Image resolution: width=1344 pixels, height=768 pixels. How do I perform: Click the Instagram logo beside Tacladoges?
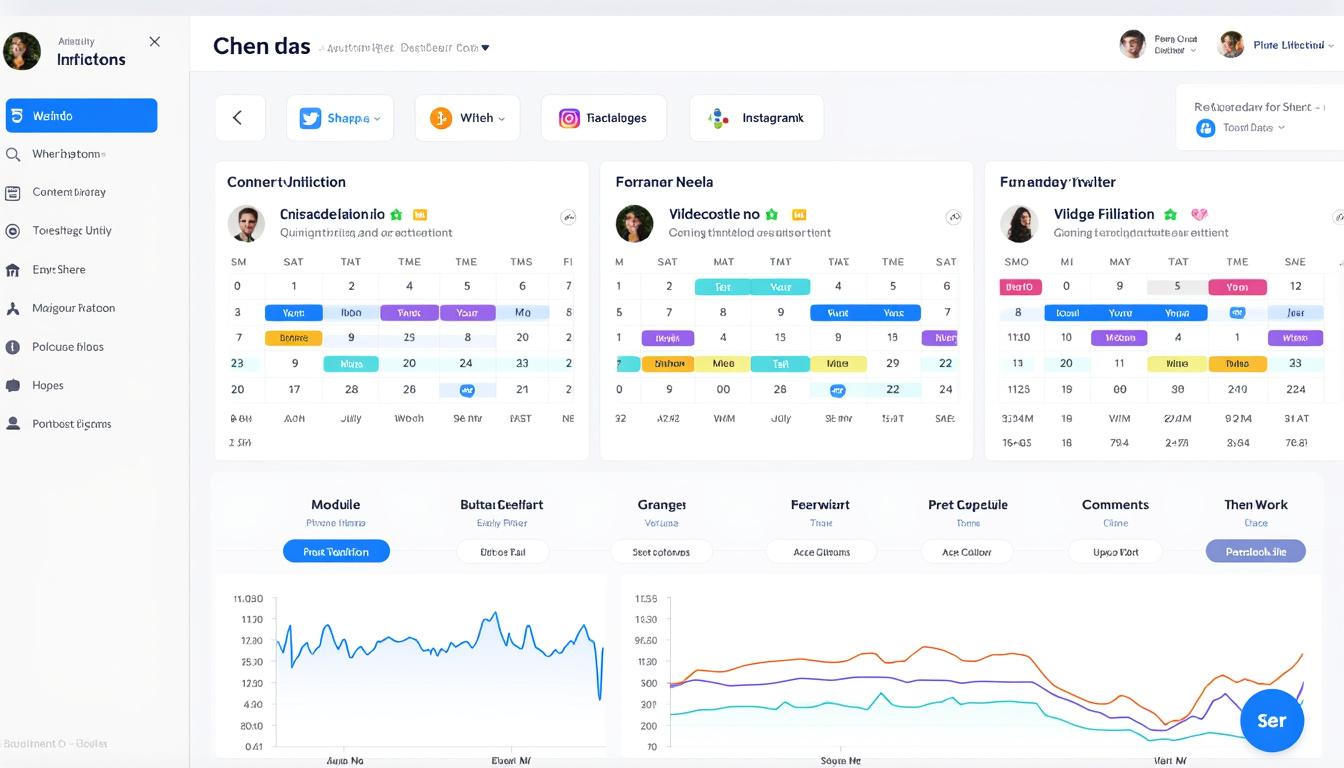[x=569, y=117]
